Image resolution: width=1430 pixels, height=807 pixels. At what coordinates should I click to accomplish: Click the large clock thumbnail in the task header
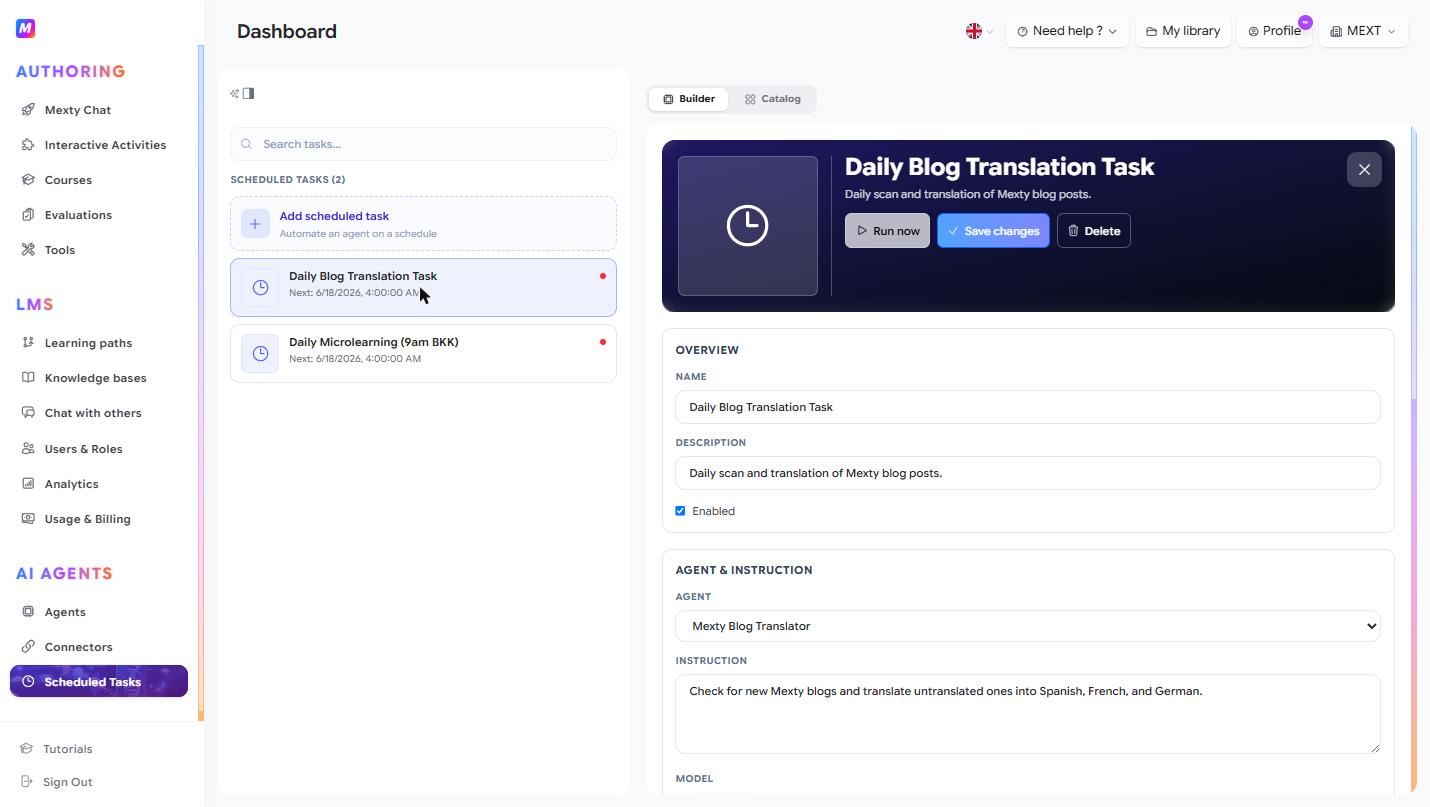(748, 226)
